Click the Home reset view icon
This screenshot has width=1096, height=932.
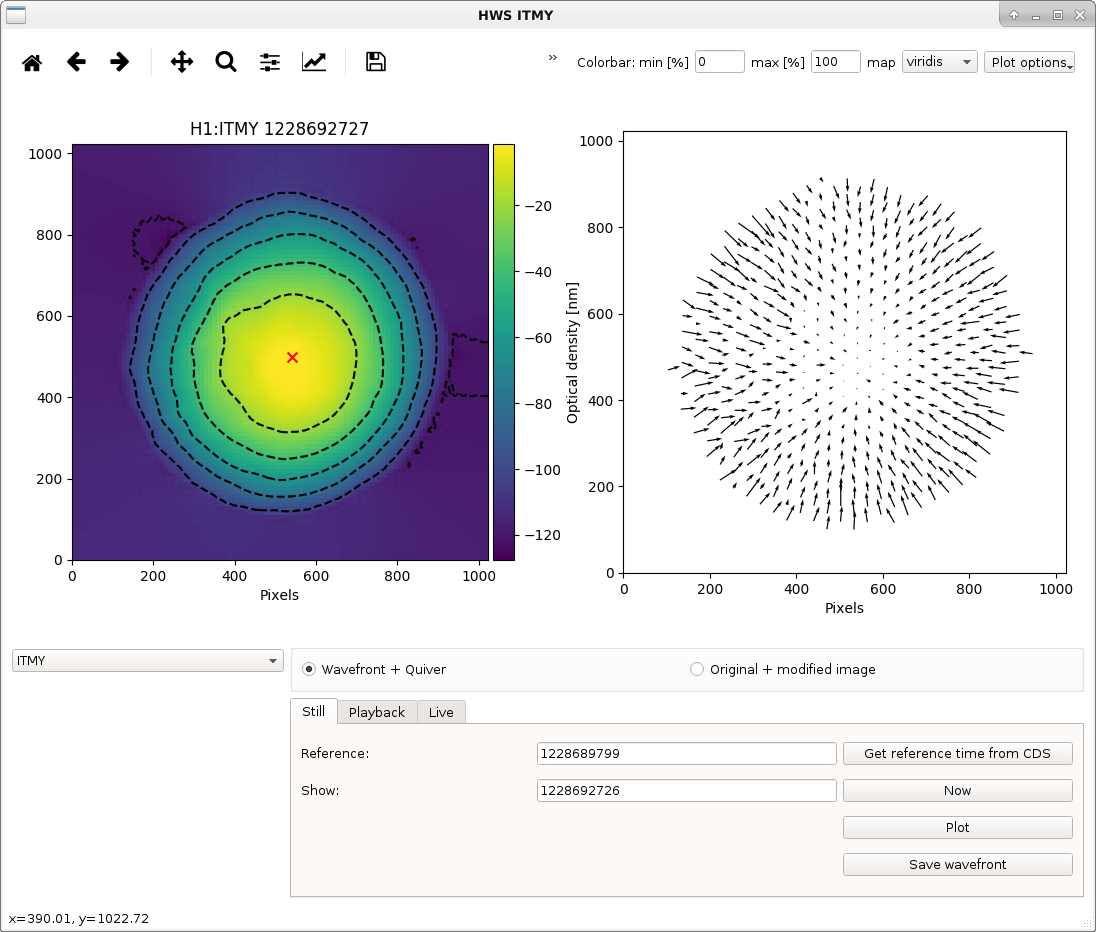[x=32, y=62]
